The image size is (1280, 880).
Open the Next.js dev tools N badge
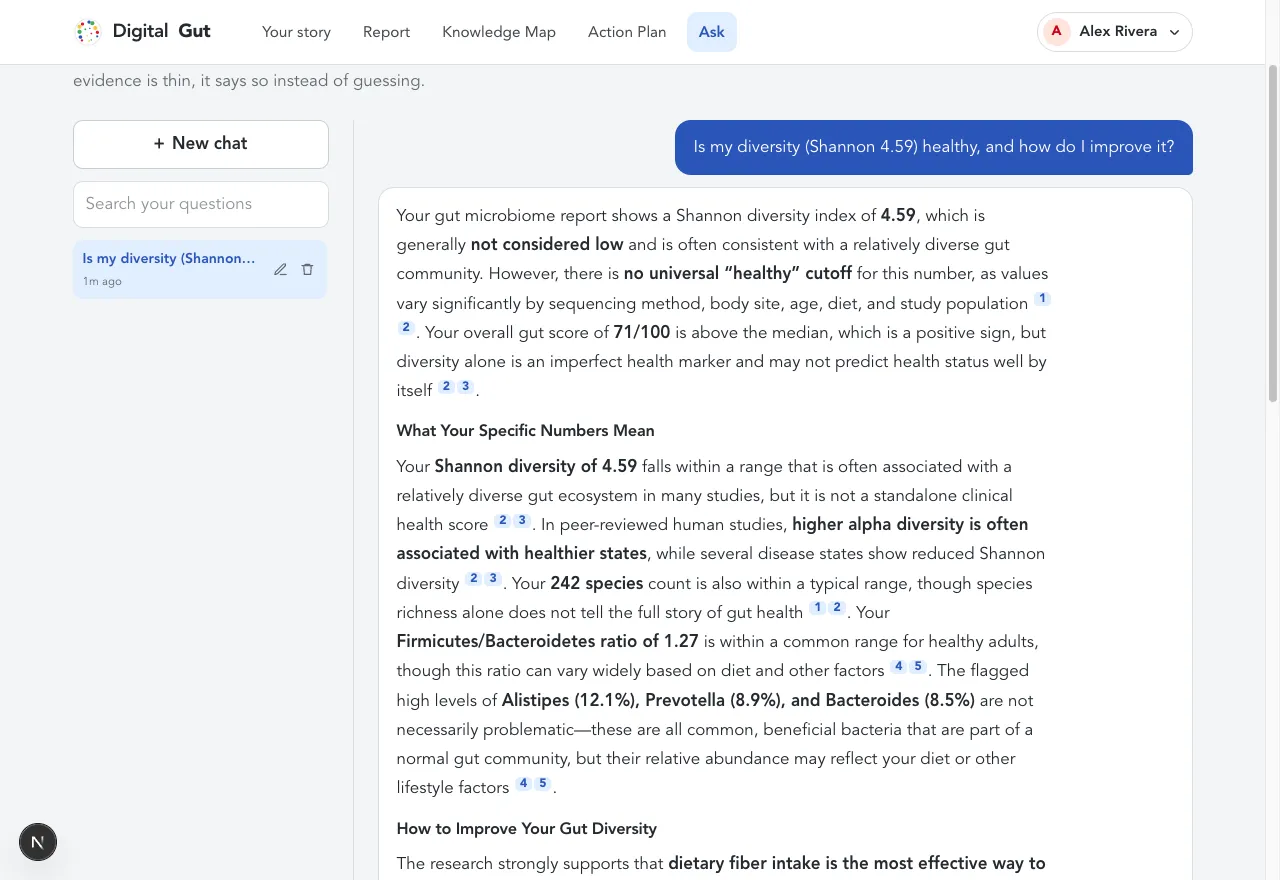[x=38, y=842]
